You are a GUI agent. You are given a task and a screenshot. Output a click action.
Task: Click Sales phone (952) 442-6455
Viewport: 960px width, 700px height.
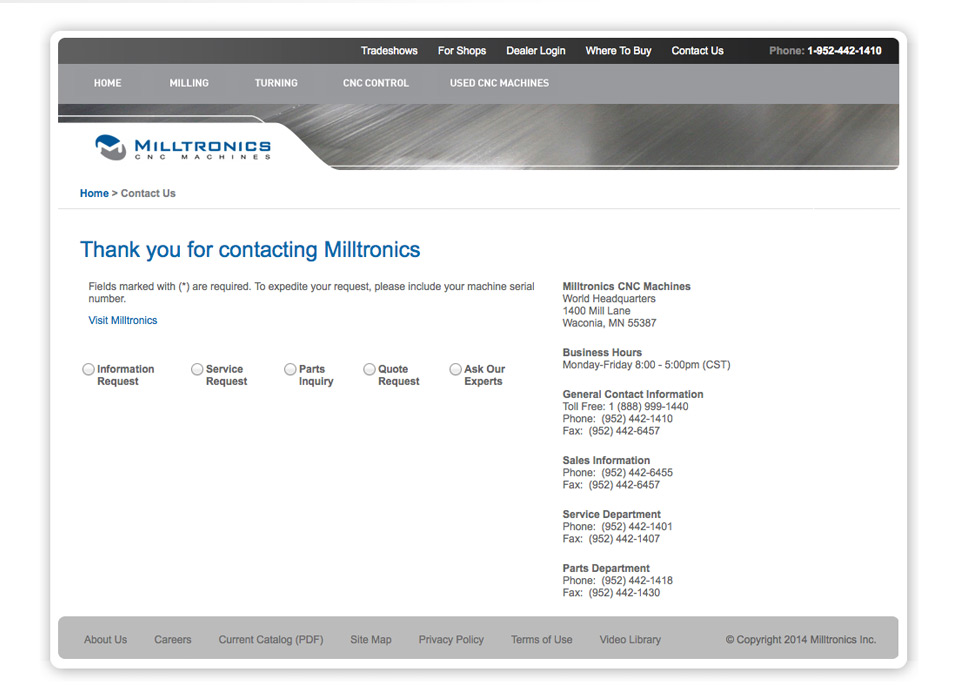(637, 473)
